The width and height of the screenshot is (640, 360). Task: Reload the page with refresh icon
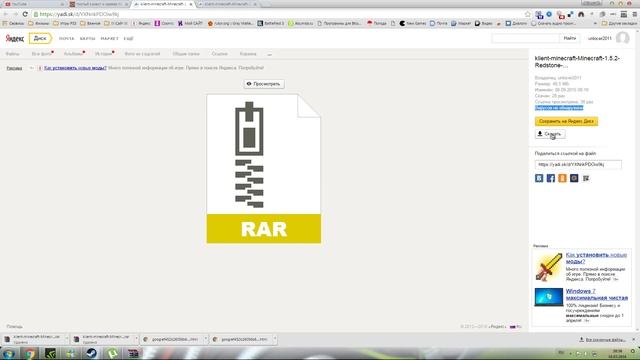pyautogui.click(x=25, y=14)
